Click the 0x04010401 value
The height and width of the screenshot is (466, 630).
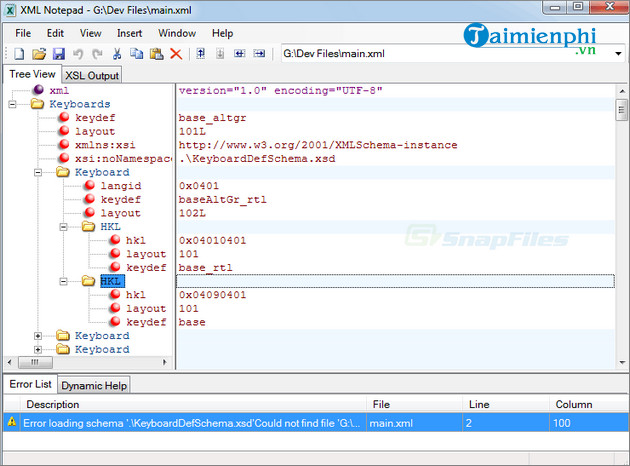pyautogui.click(x=212, y=240)
